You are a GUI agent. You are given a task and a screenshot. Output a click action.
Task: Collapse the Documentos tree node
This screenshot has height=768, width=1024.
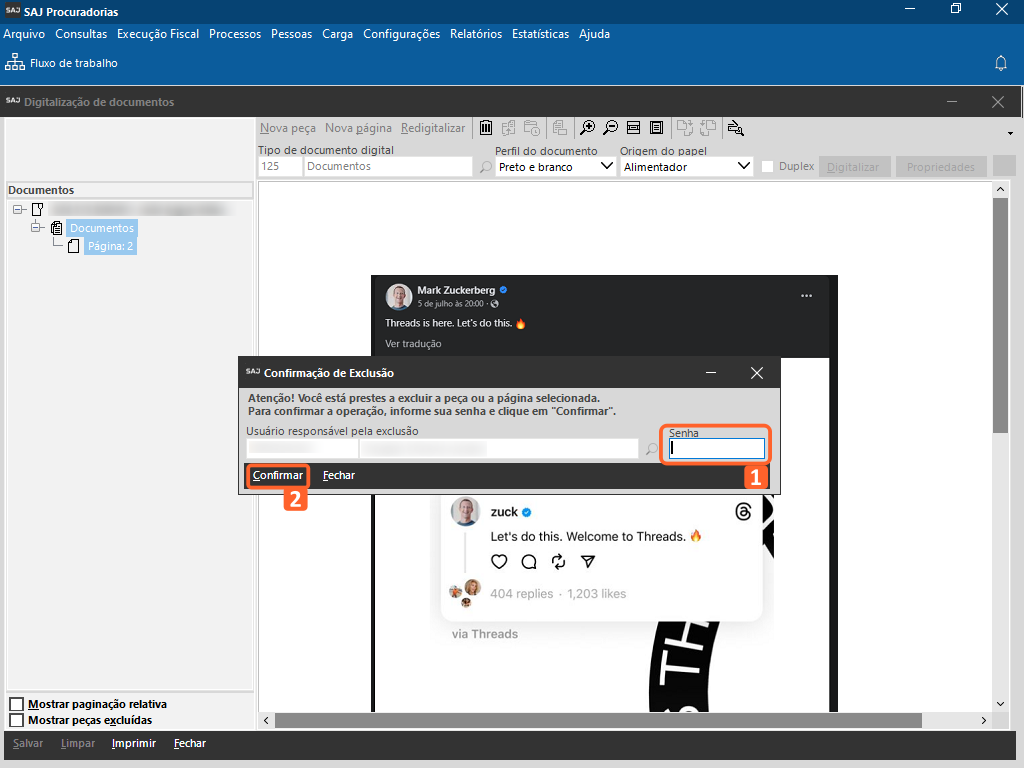tap(38, 228)
